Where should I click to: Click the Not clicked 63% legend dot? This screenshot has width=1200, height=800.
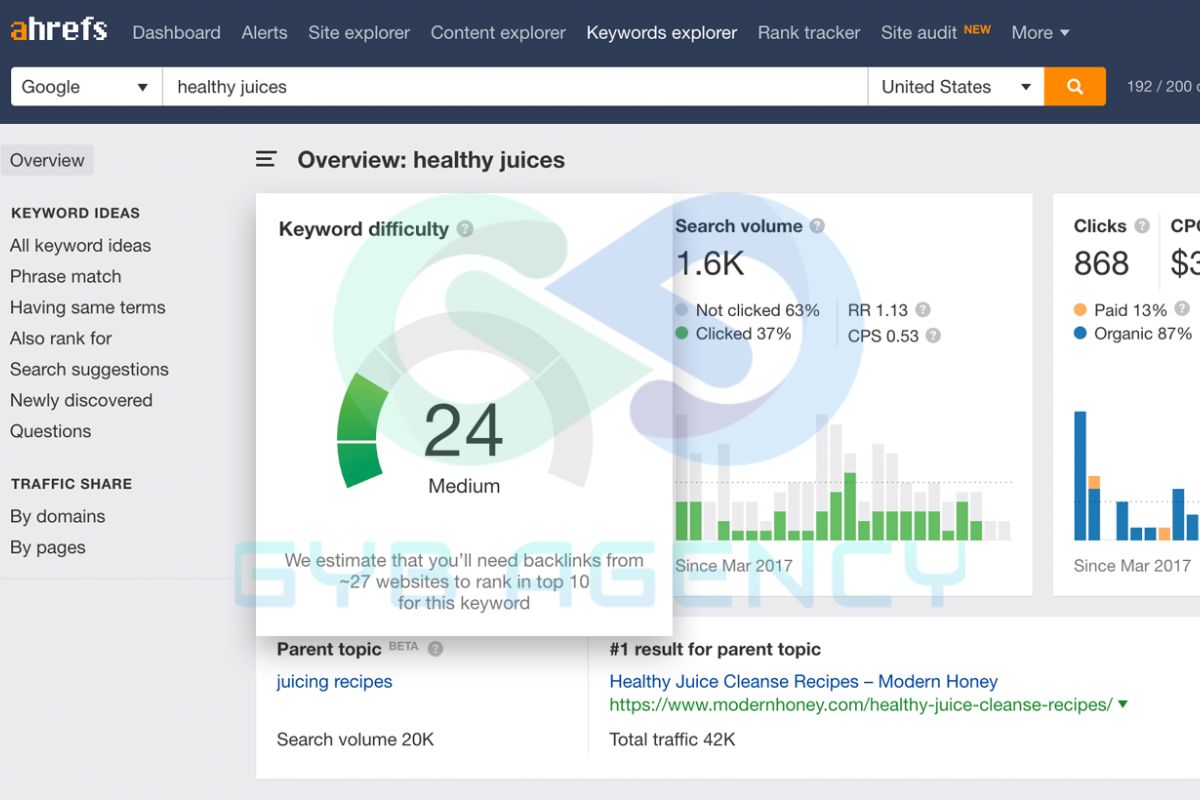682,310
